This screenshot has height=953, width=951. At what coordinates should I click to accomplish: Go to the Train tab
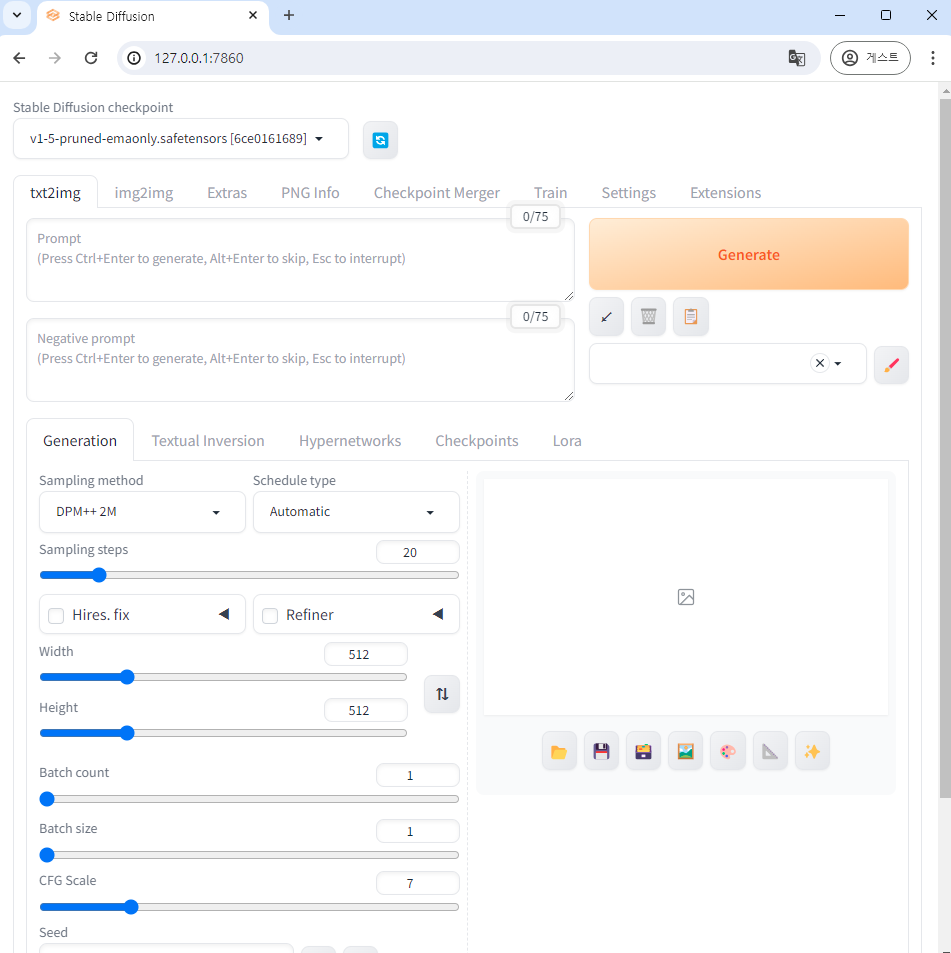tap(550, 193)
